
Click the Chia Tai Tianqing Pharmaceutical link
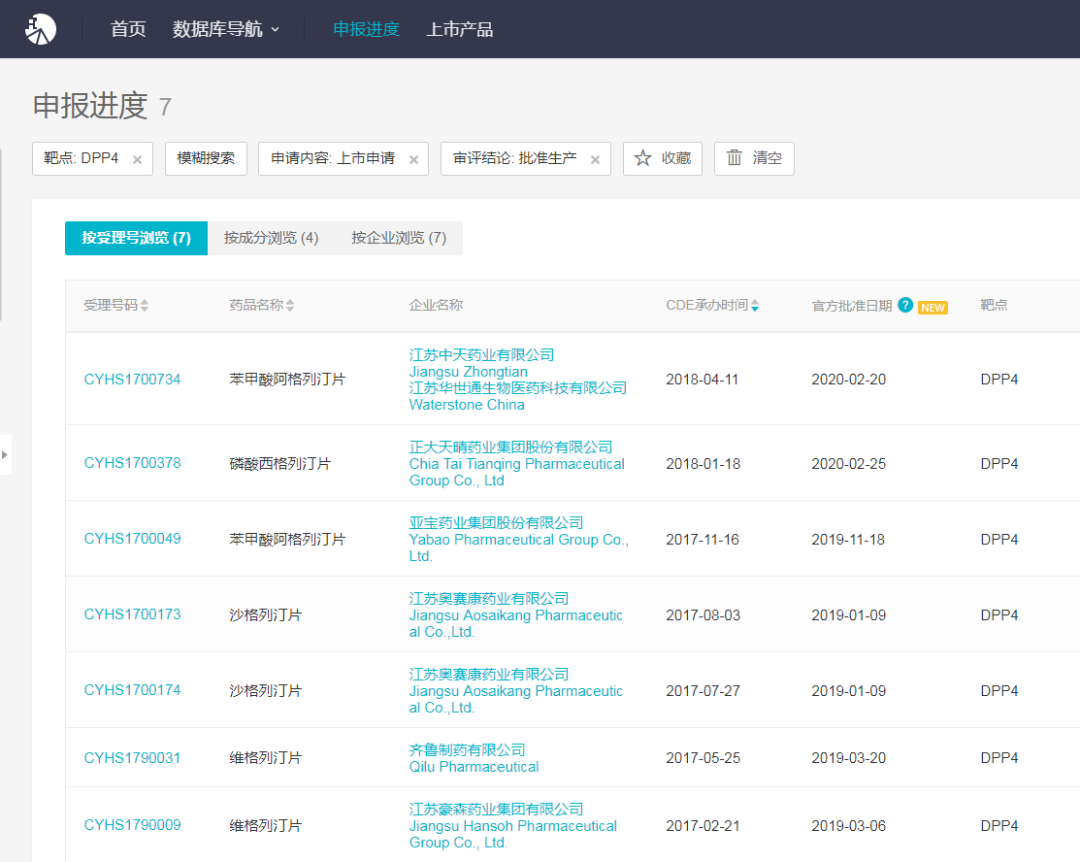[x=517, y=472]
